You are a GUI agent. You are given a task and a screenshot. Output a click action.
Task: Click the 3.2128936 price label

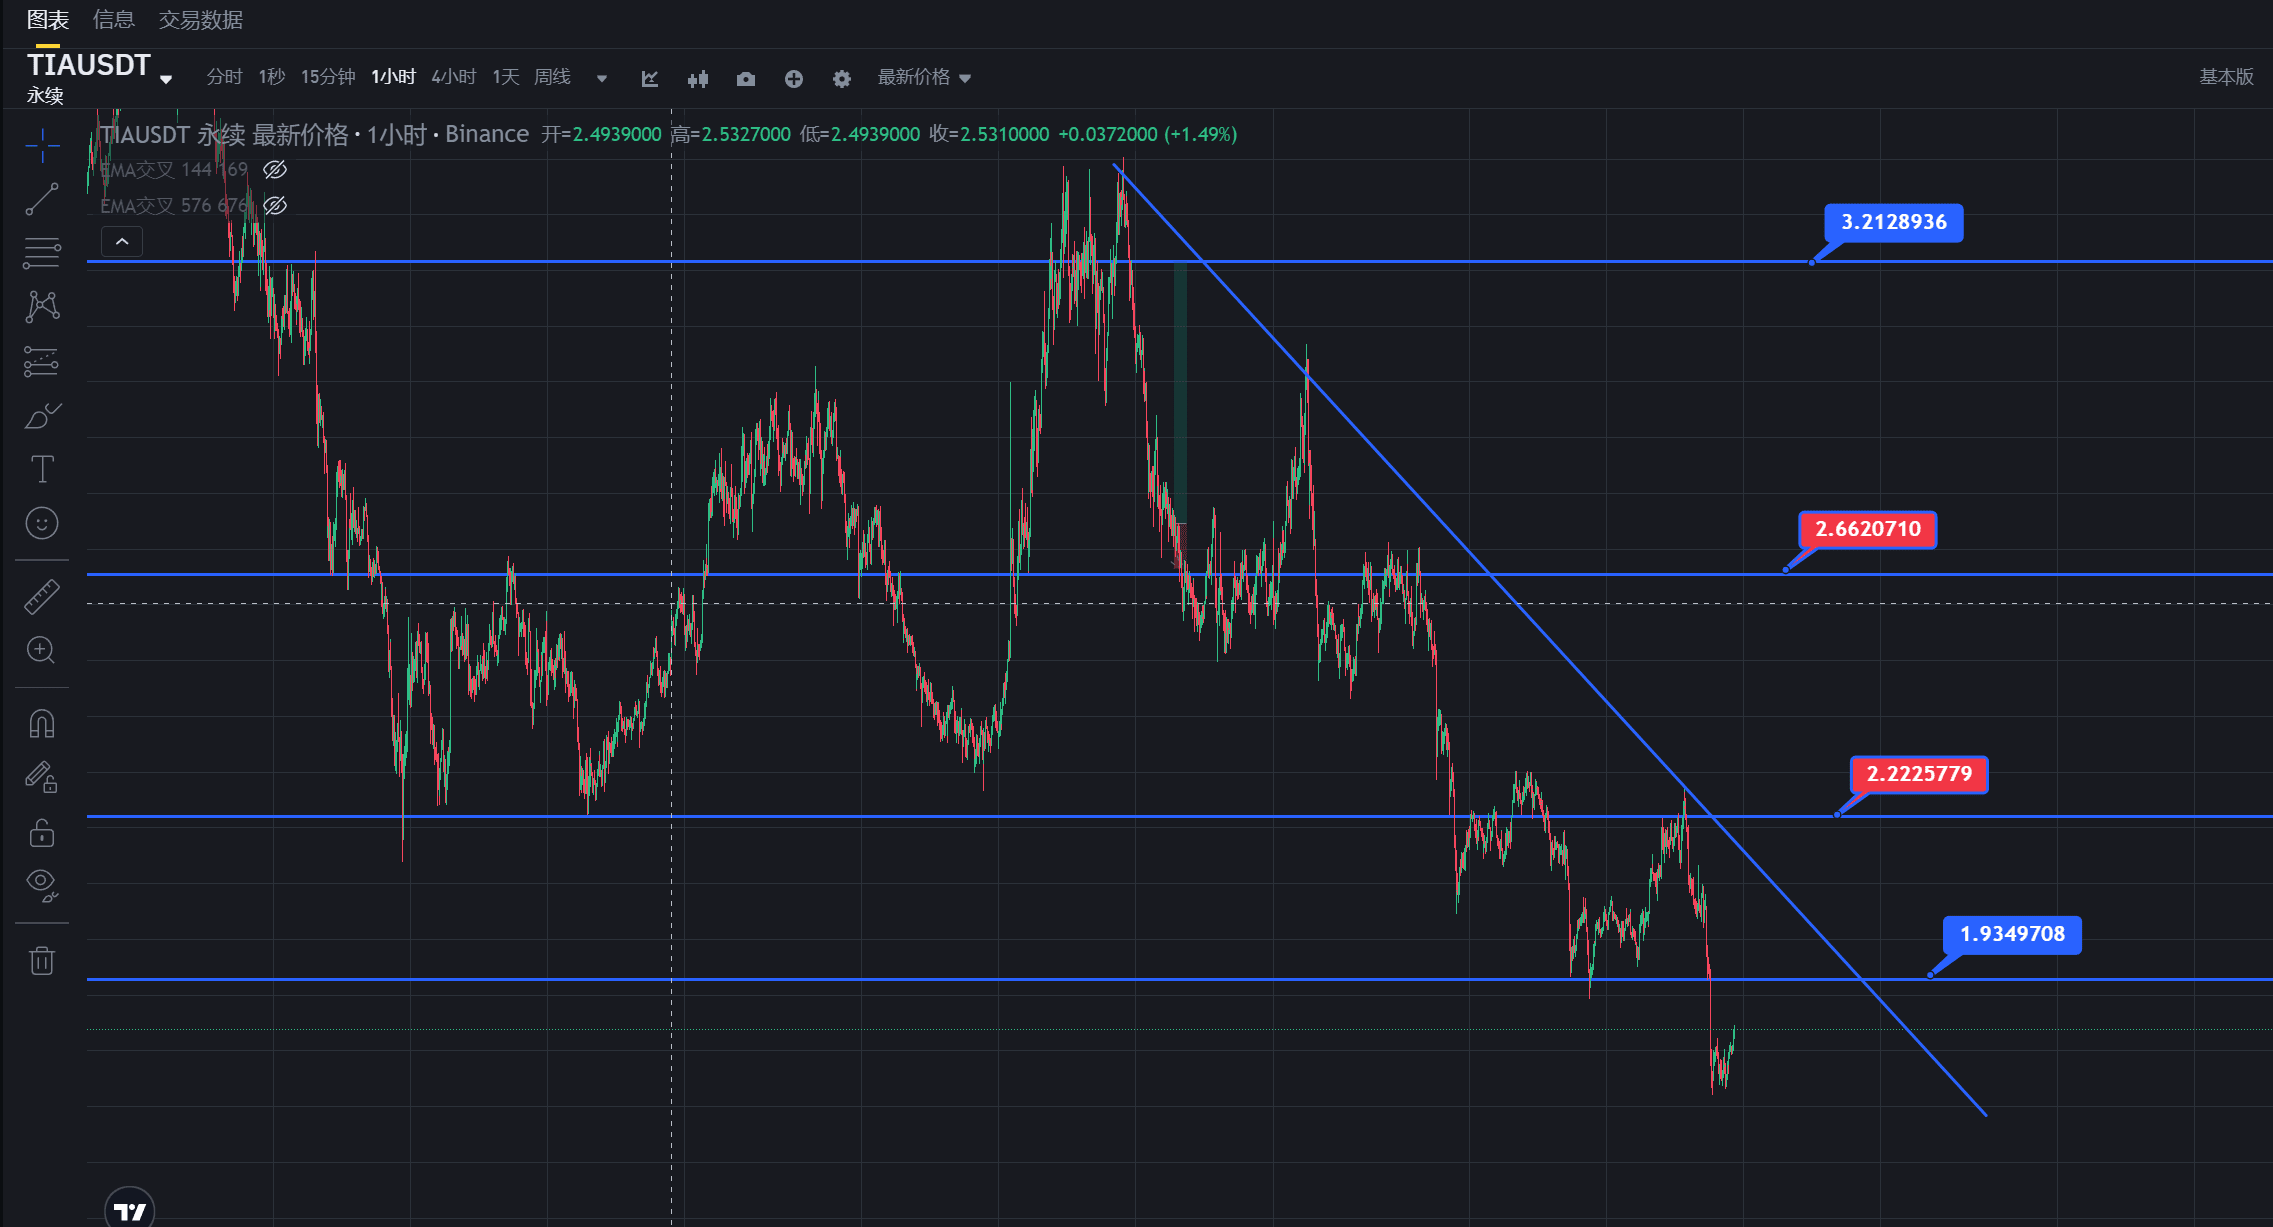coord(1893,222)
